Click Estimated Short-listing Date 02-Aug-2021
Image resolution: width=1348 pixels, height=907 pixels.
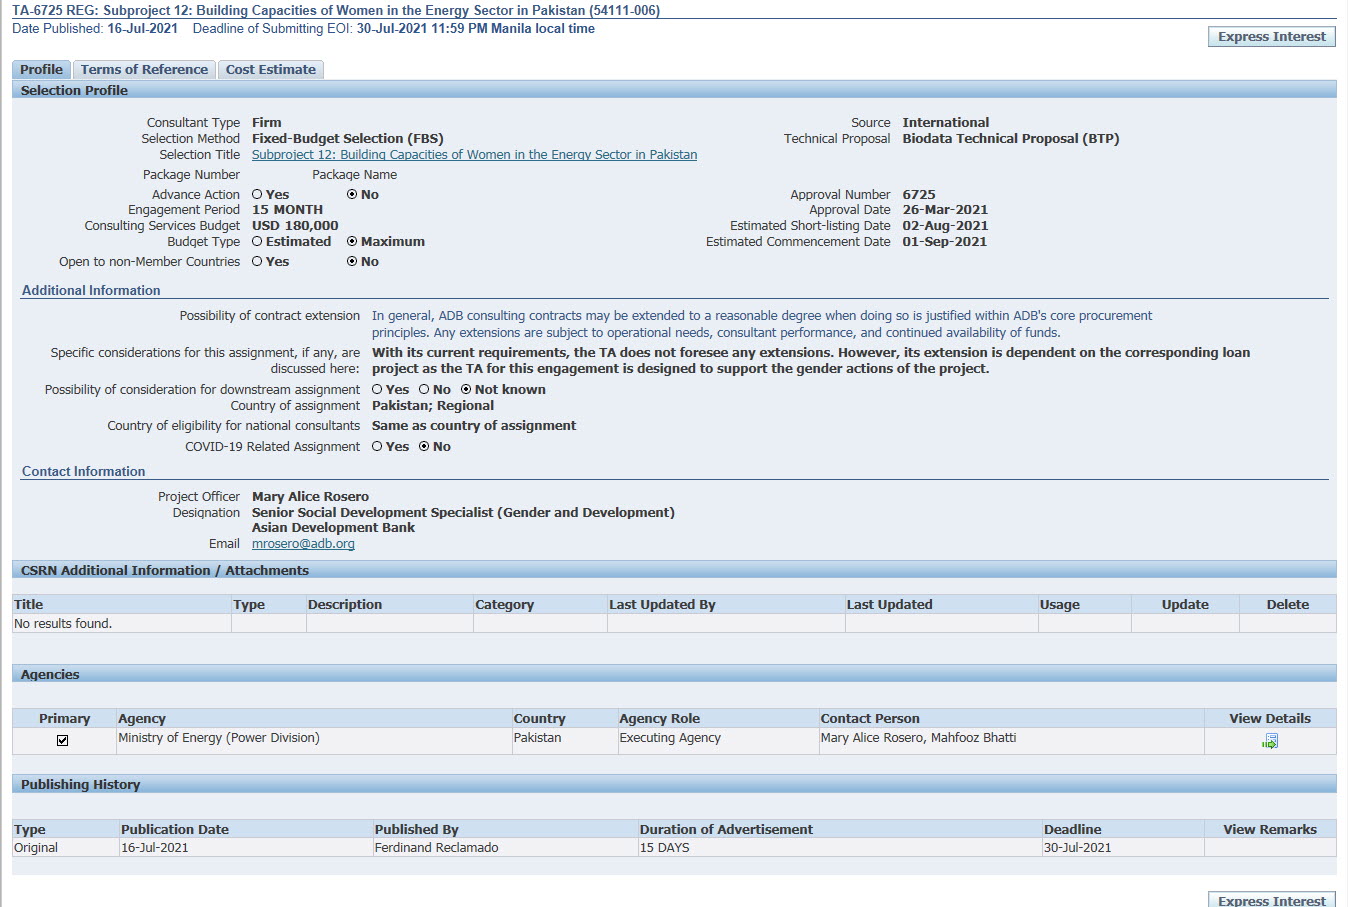(x=945, y=226)
